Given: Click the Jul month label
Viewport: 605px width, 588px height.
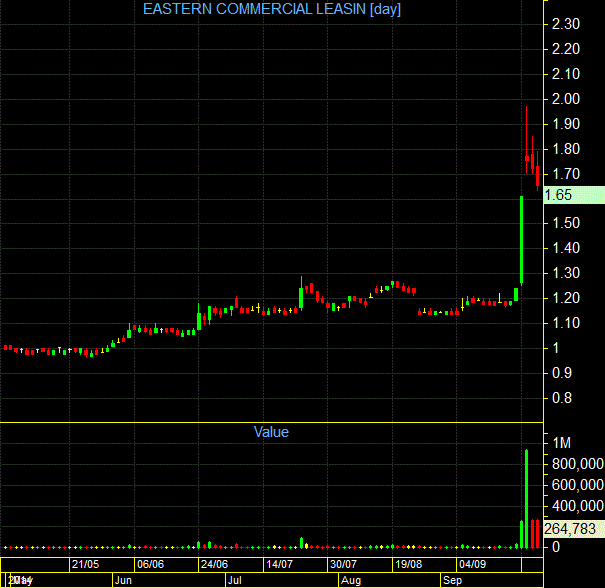Looking at the screenshot, I should click(235, 580).
